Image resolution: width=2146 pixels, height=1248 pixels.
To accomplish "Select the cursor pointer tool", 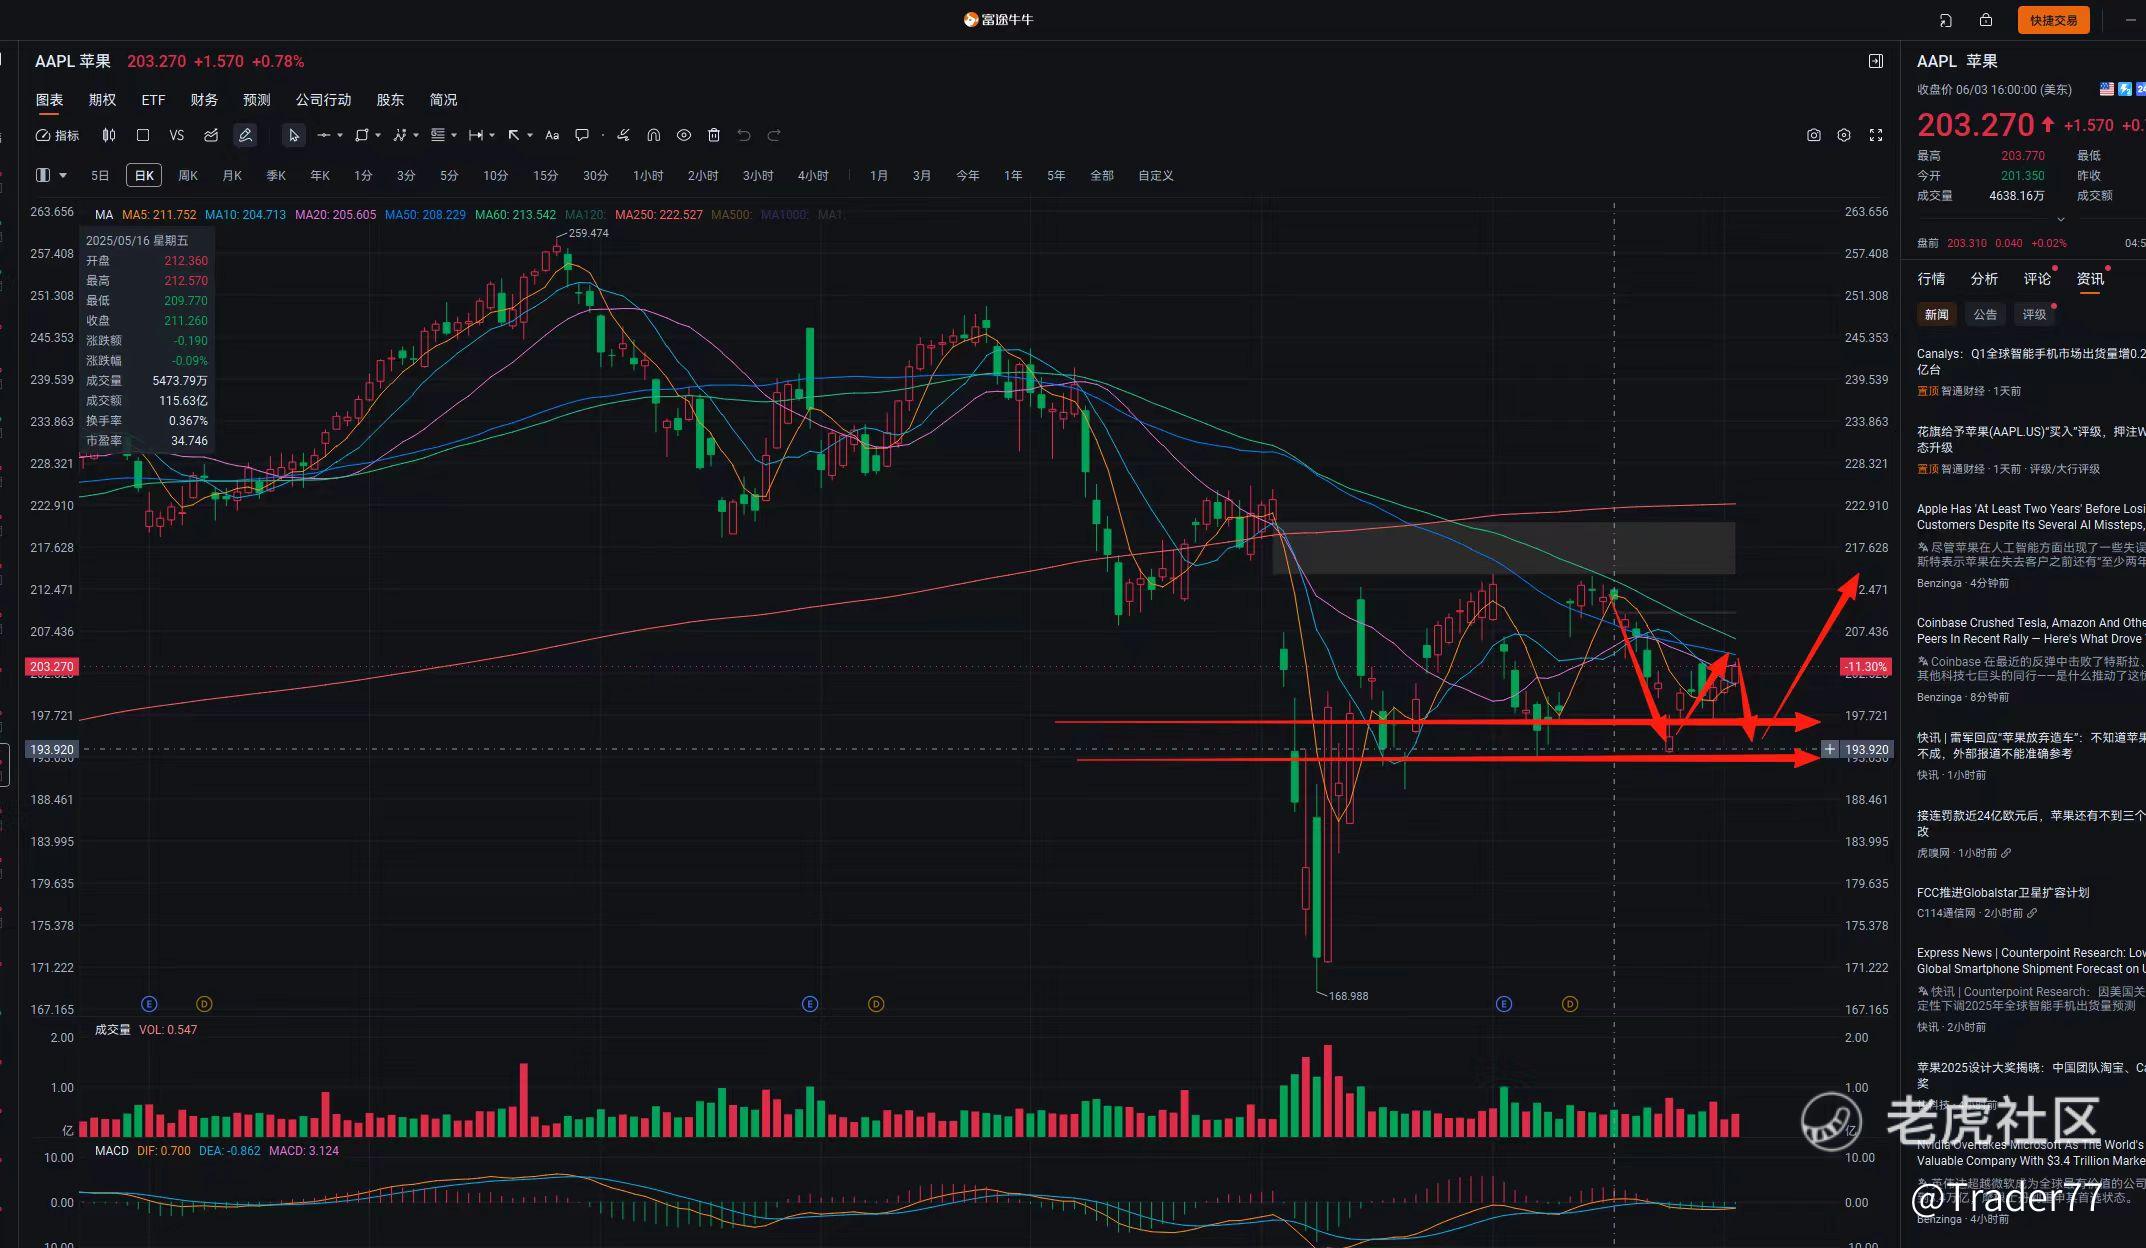I will pos(293,135).
